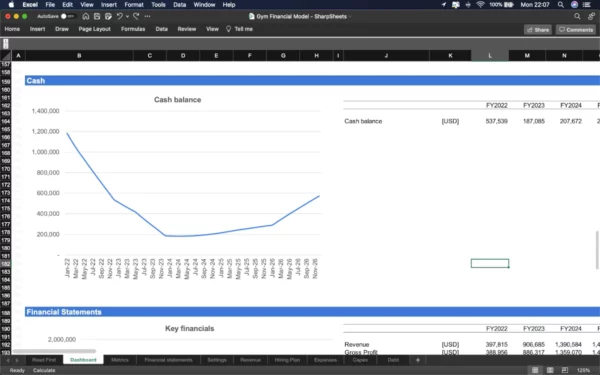Switch to Page Break Preview in status bar
This screenshot has width=600, height=375.
tap(564, 370)
